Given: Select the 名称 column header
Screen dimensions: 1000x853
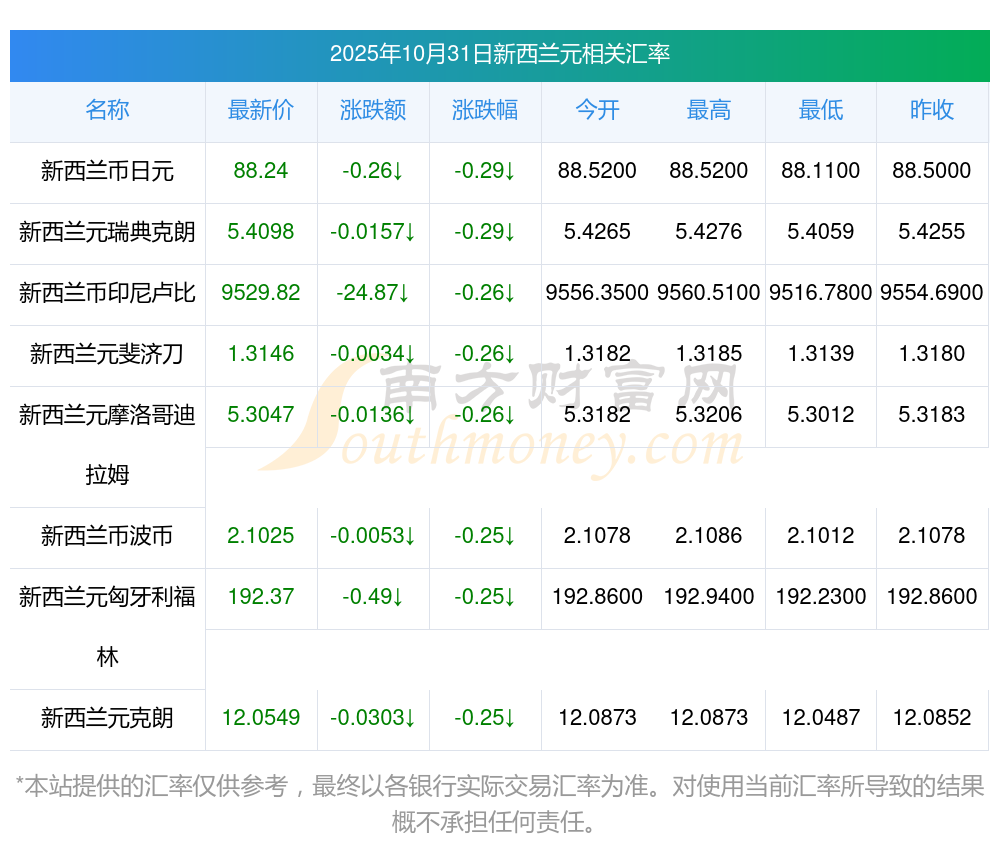Looking at the screenshot, I should (107, 110).
